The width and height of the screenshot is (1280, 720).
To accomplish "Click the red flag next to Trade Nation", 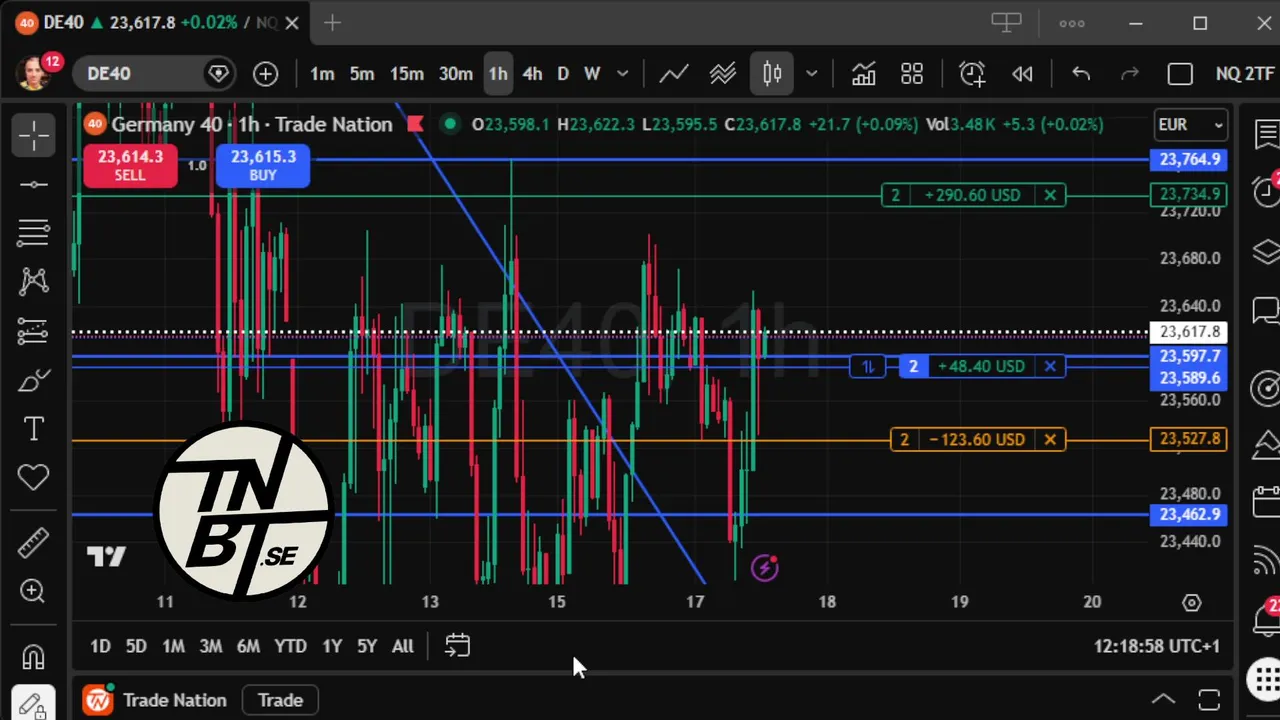I will (415, 124).
